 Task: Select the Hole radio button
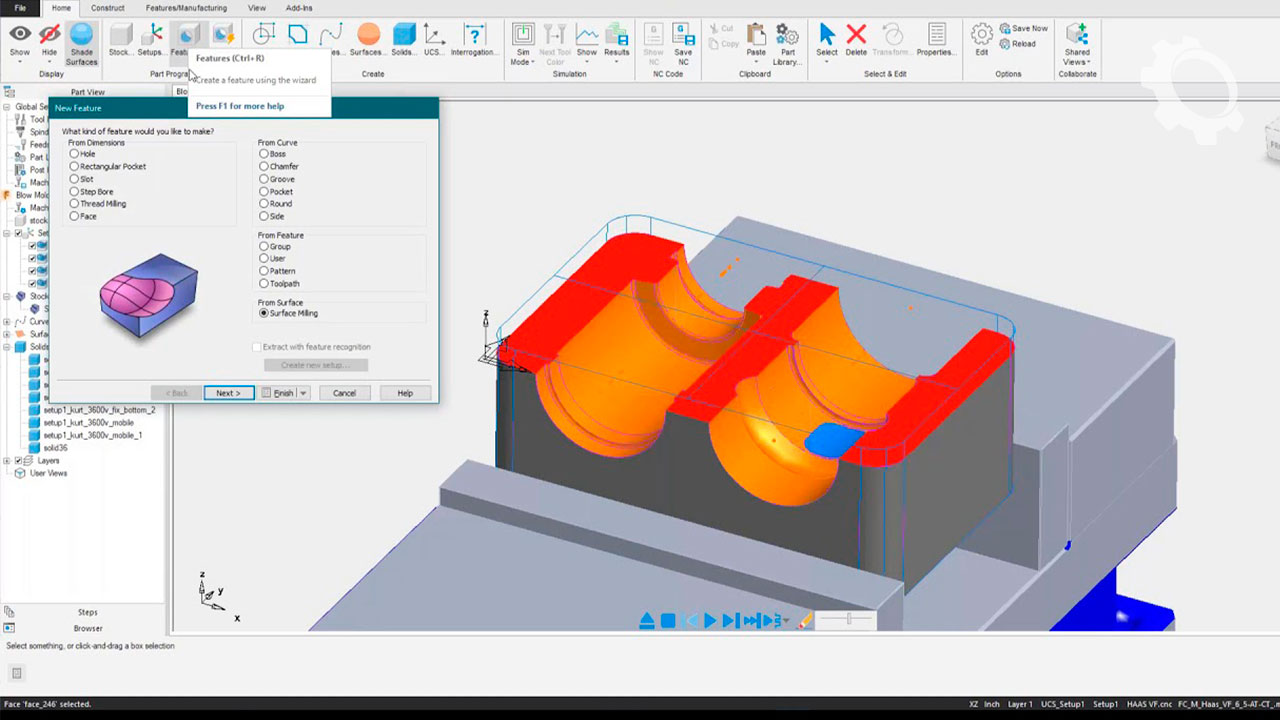pos(74,154)
